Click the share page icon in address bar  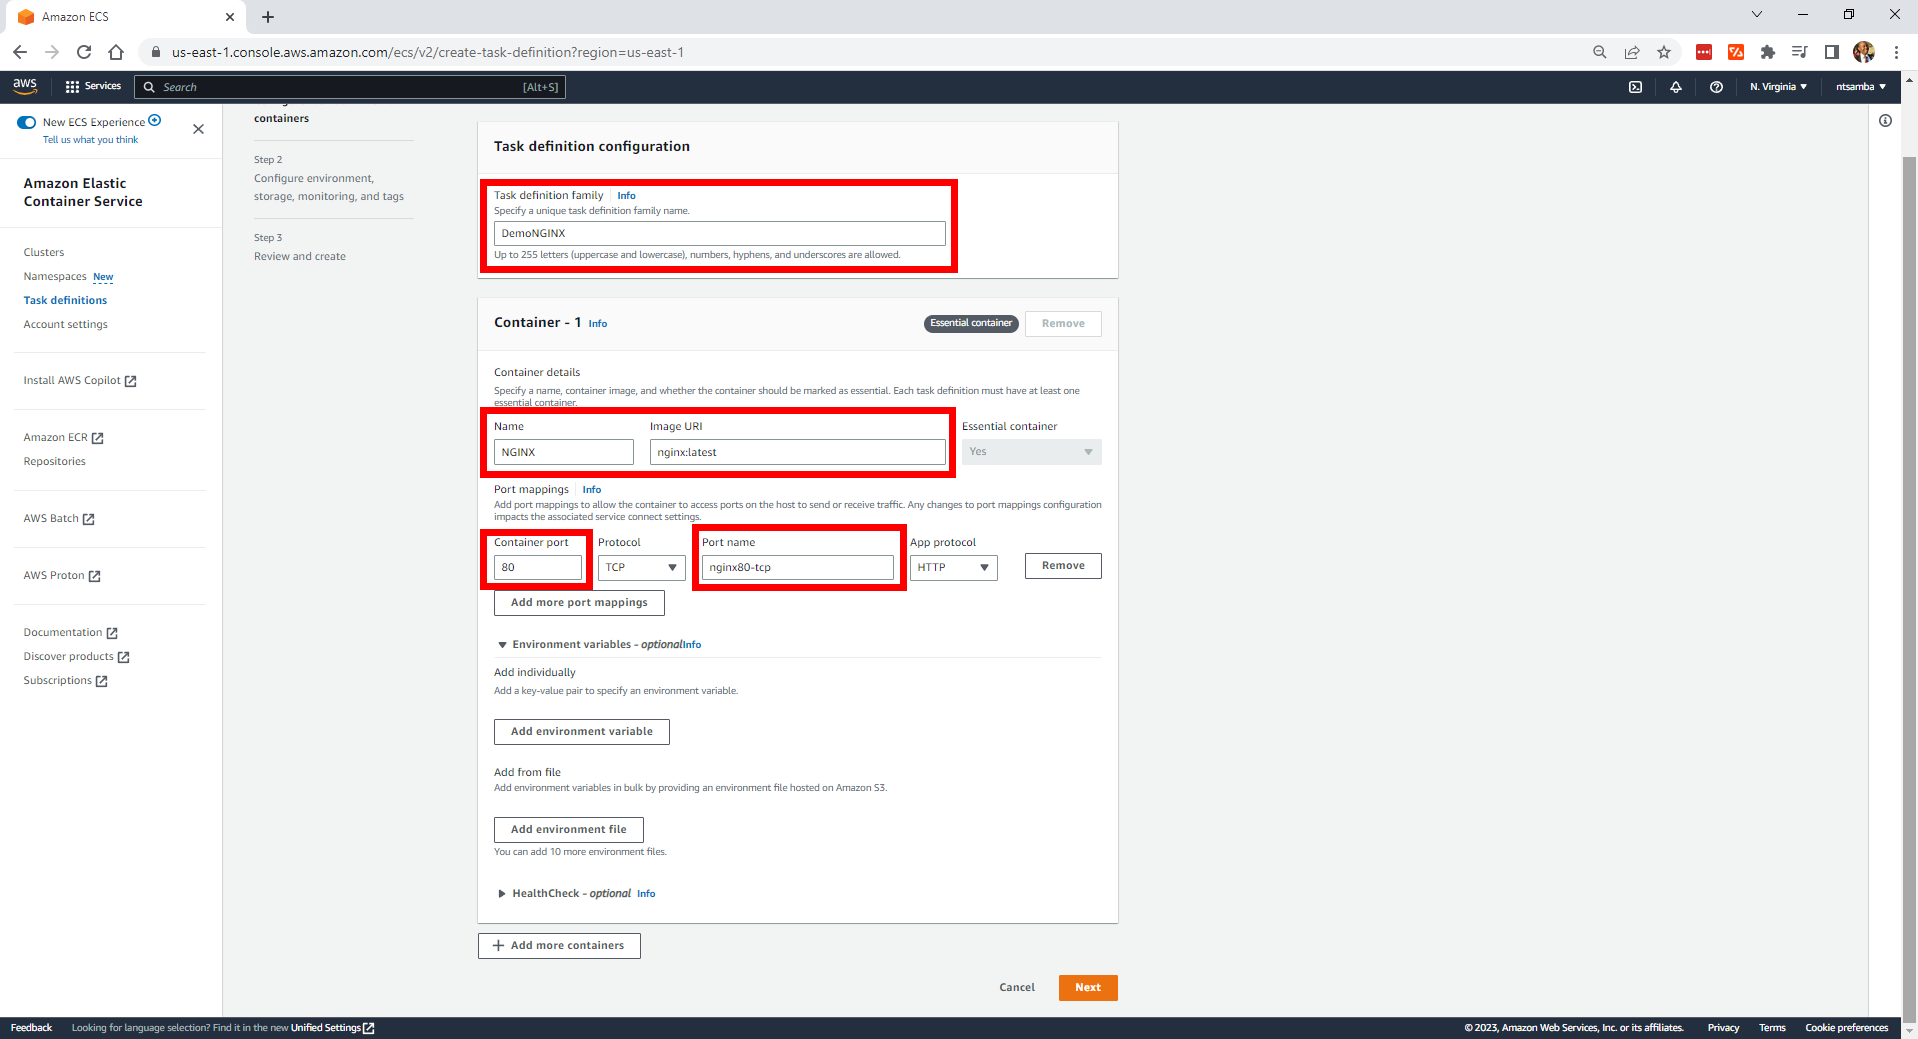[x=1632, y=52]
